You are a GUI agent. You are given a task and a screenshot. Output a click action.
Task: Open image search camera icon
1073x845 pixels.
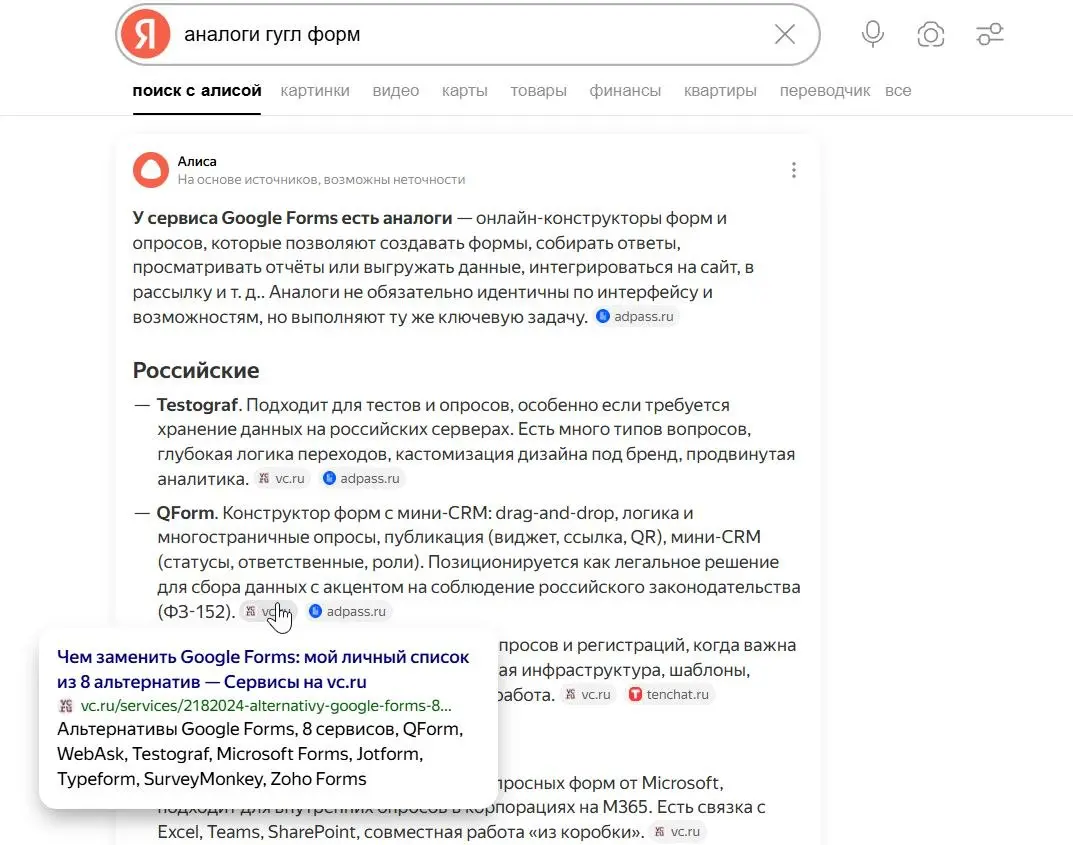(931, 34)
